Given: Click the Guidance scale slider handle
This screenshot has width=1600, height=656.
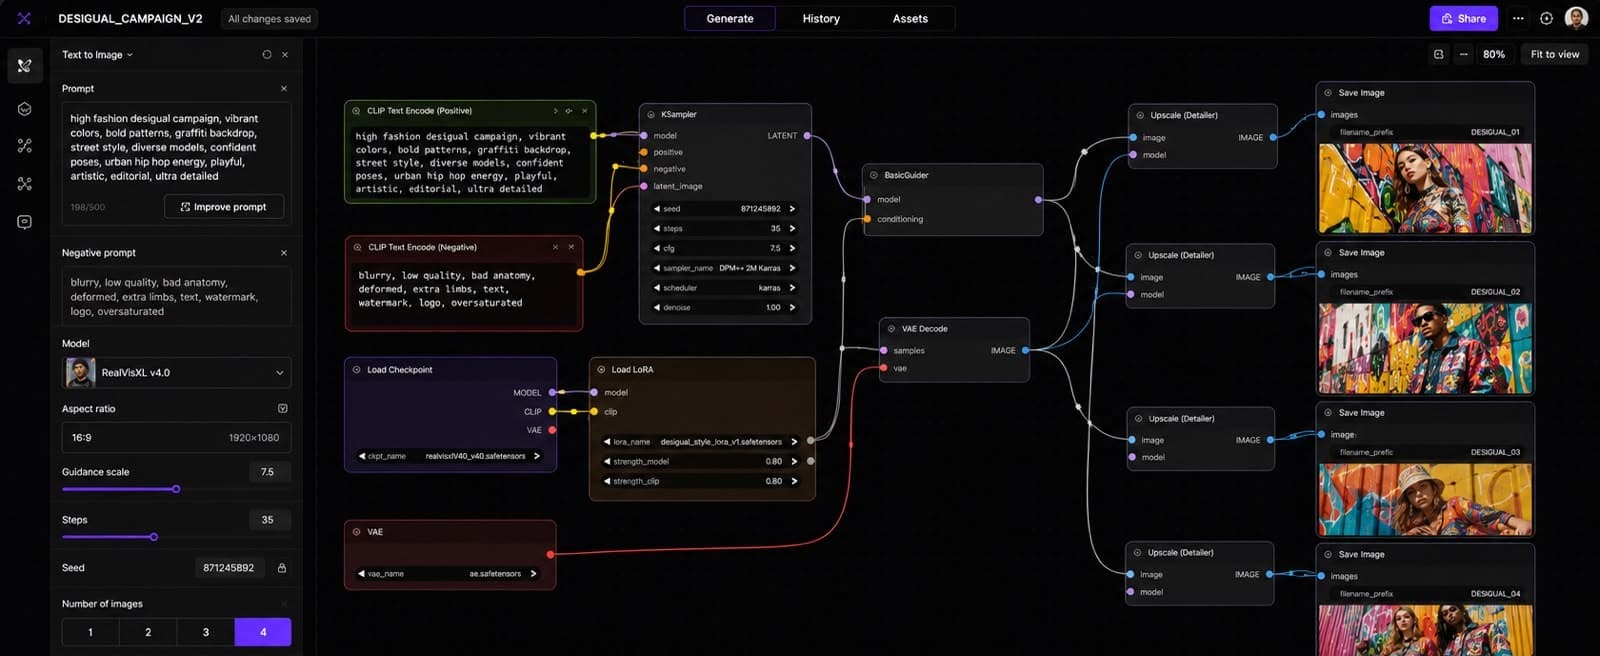Looking at the screenshot, I should click(x=176, y=489).
